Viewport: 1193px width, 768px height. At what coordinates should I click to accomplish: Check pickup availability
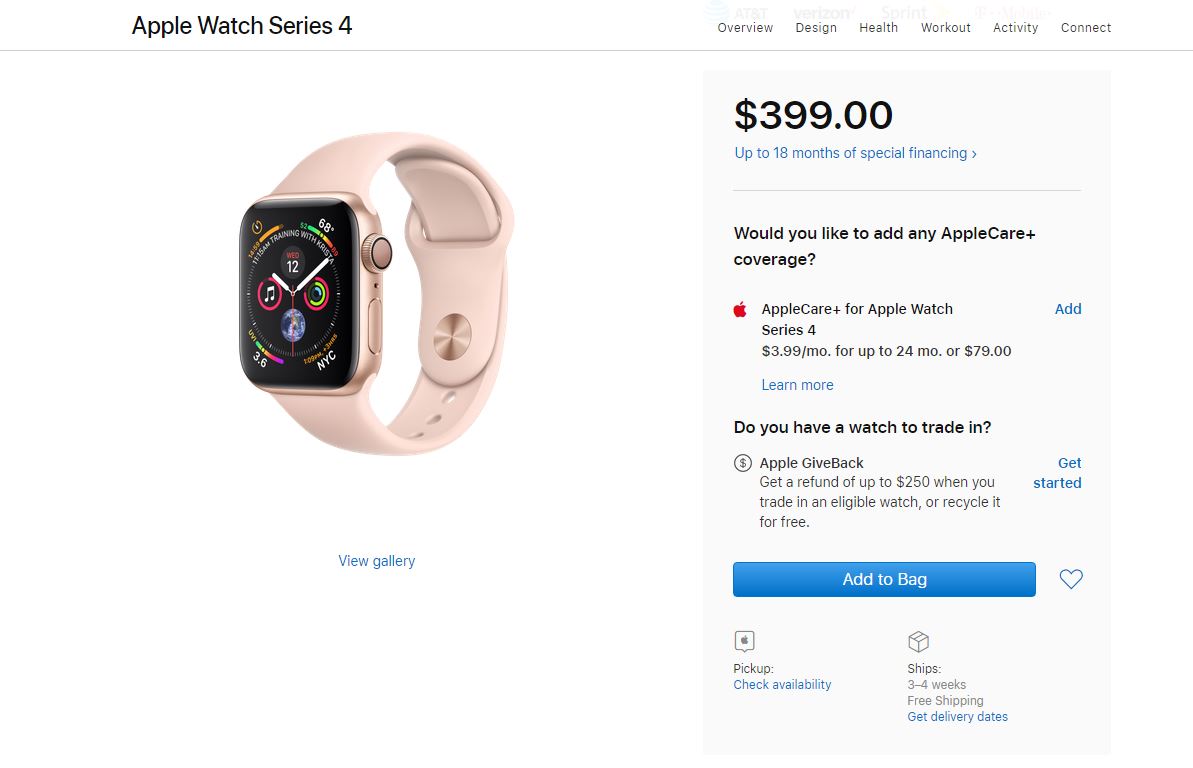[782, 685]
